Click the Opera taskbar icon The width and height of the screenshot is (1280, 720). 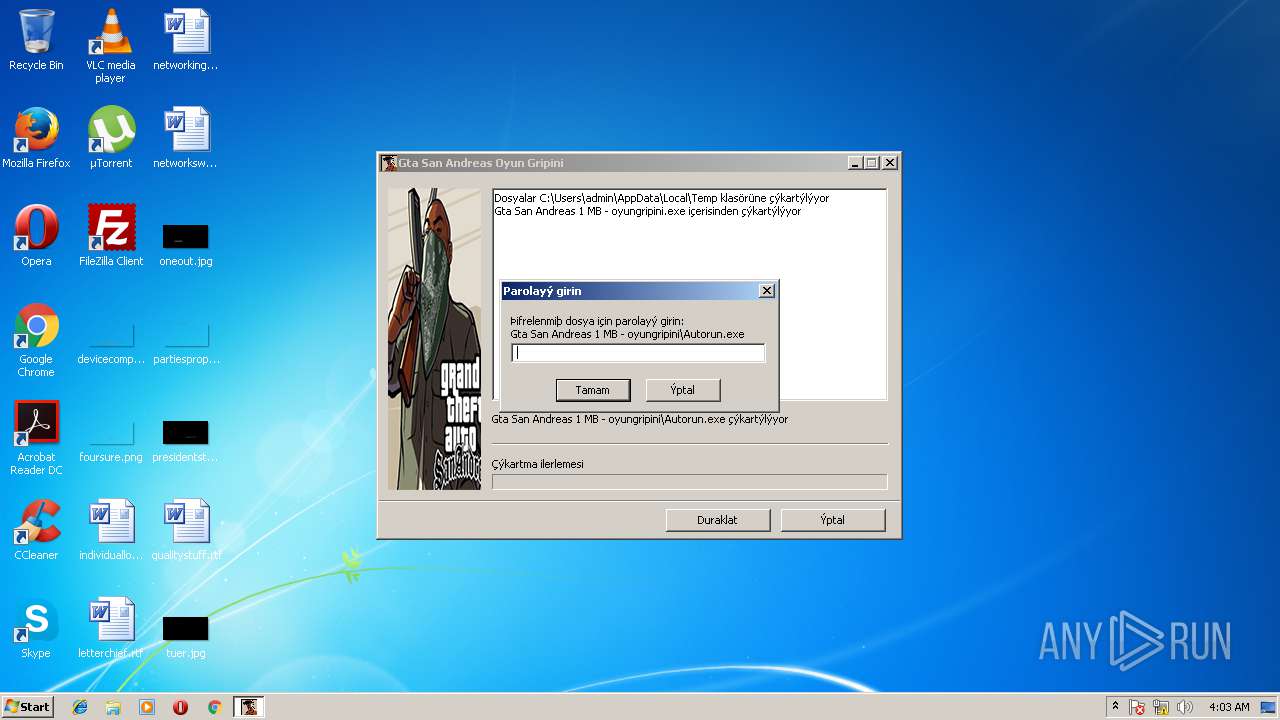(x=180, y=707)
